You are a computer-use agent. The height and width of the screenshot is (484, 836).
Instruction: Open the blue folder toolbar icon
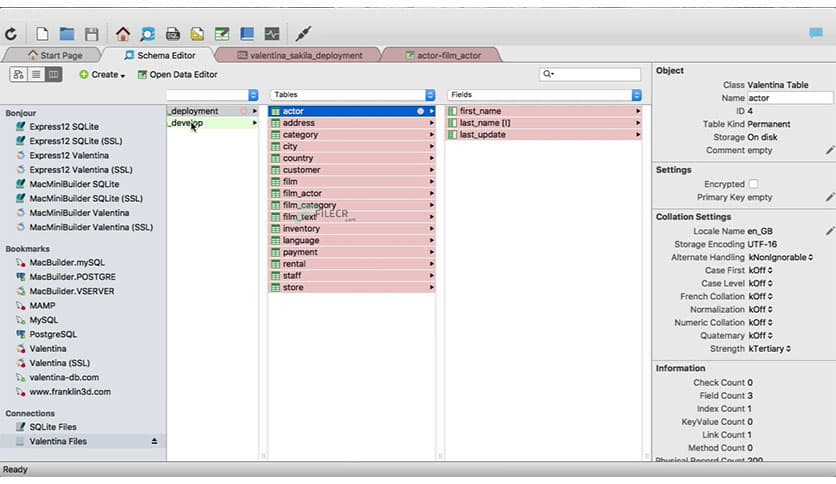(x=67, y=34)
